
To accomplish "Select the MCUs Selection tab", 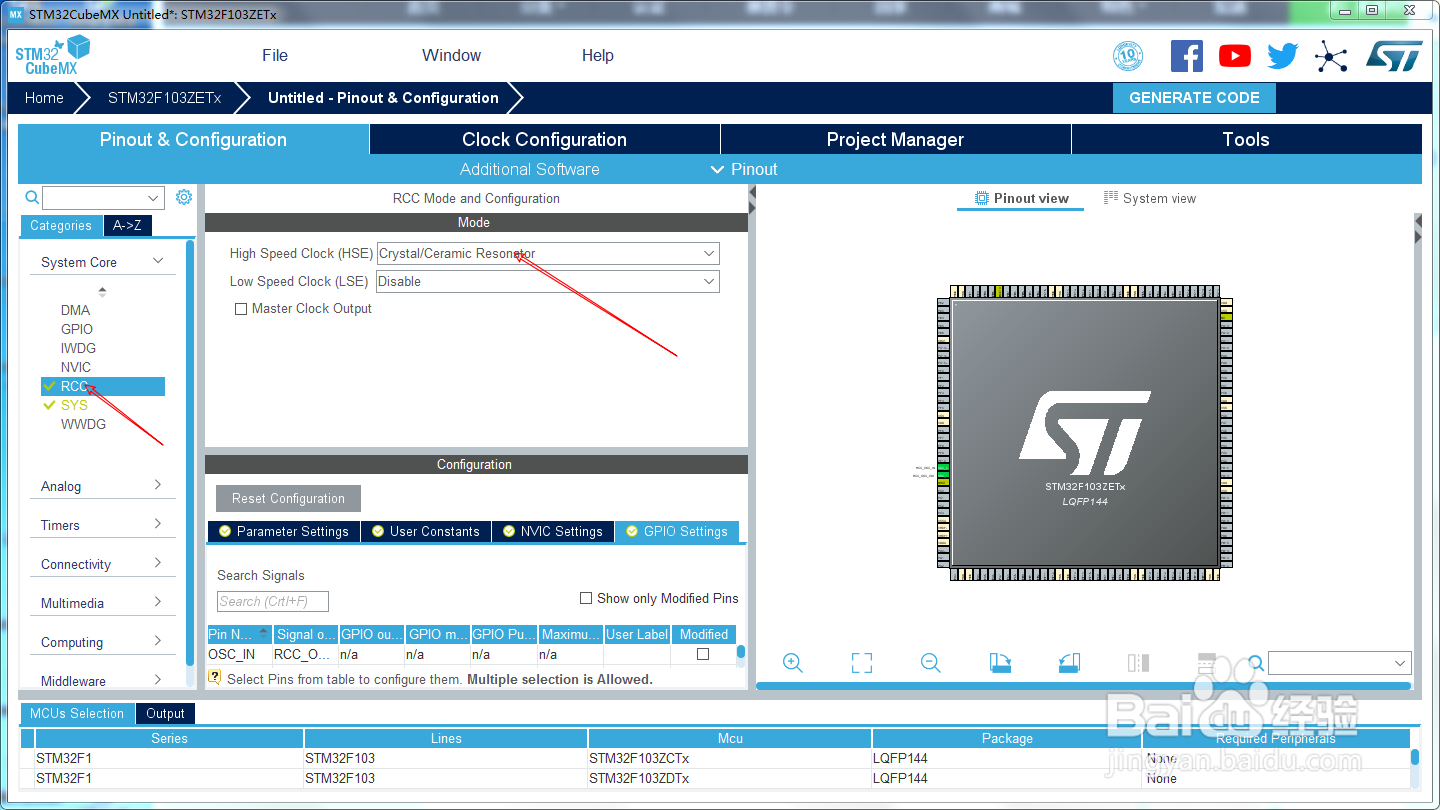I will click(x=77, y=713).
